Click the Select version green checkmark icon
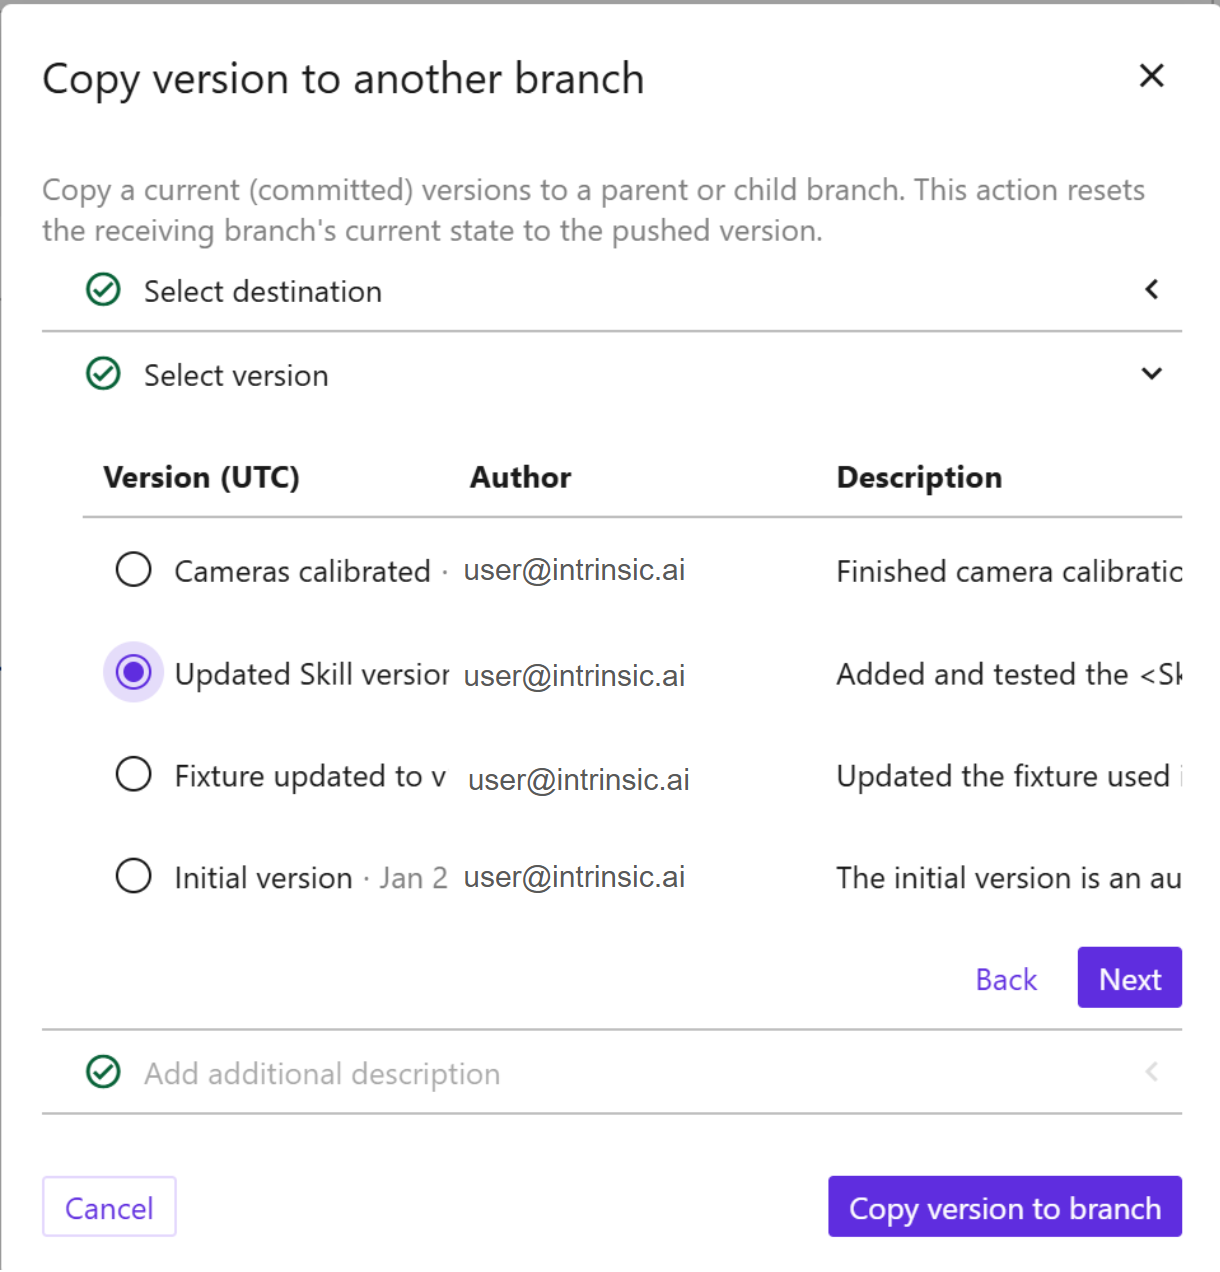The image size is (1220, 1272). click(103, 374)
